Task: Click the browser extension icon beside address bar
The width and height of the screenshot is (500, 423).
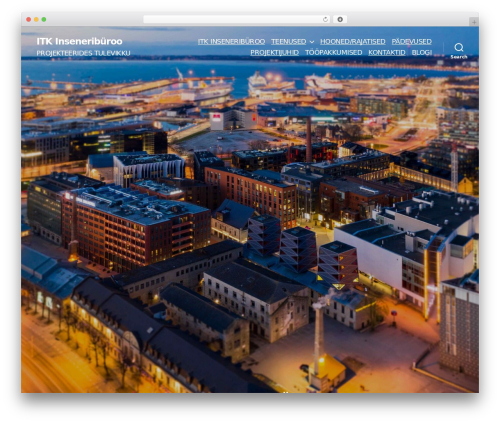Action: coord(340,20)
